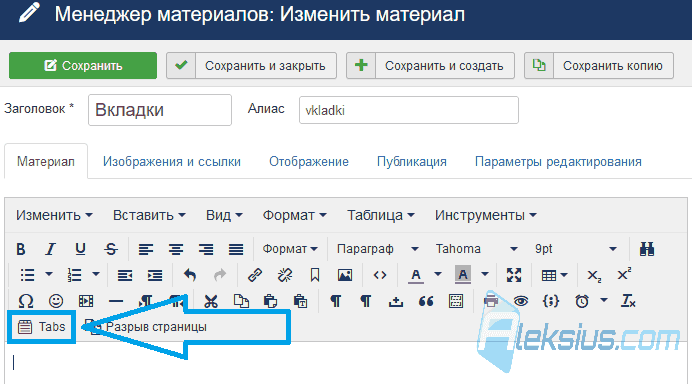Open the background color picker arrow
The height and width of the screenshot is (384, 693).
click(x=485, y=274)
